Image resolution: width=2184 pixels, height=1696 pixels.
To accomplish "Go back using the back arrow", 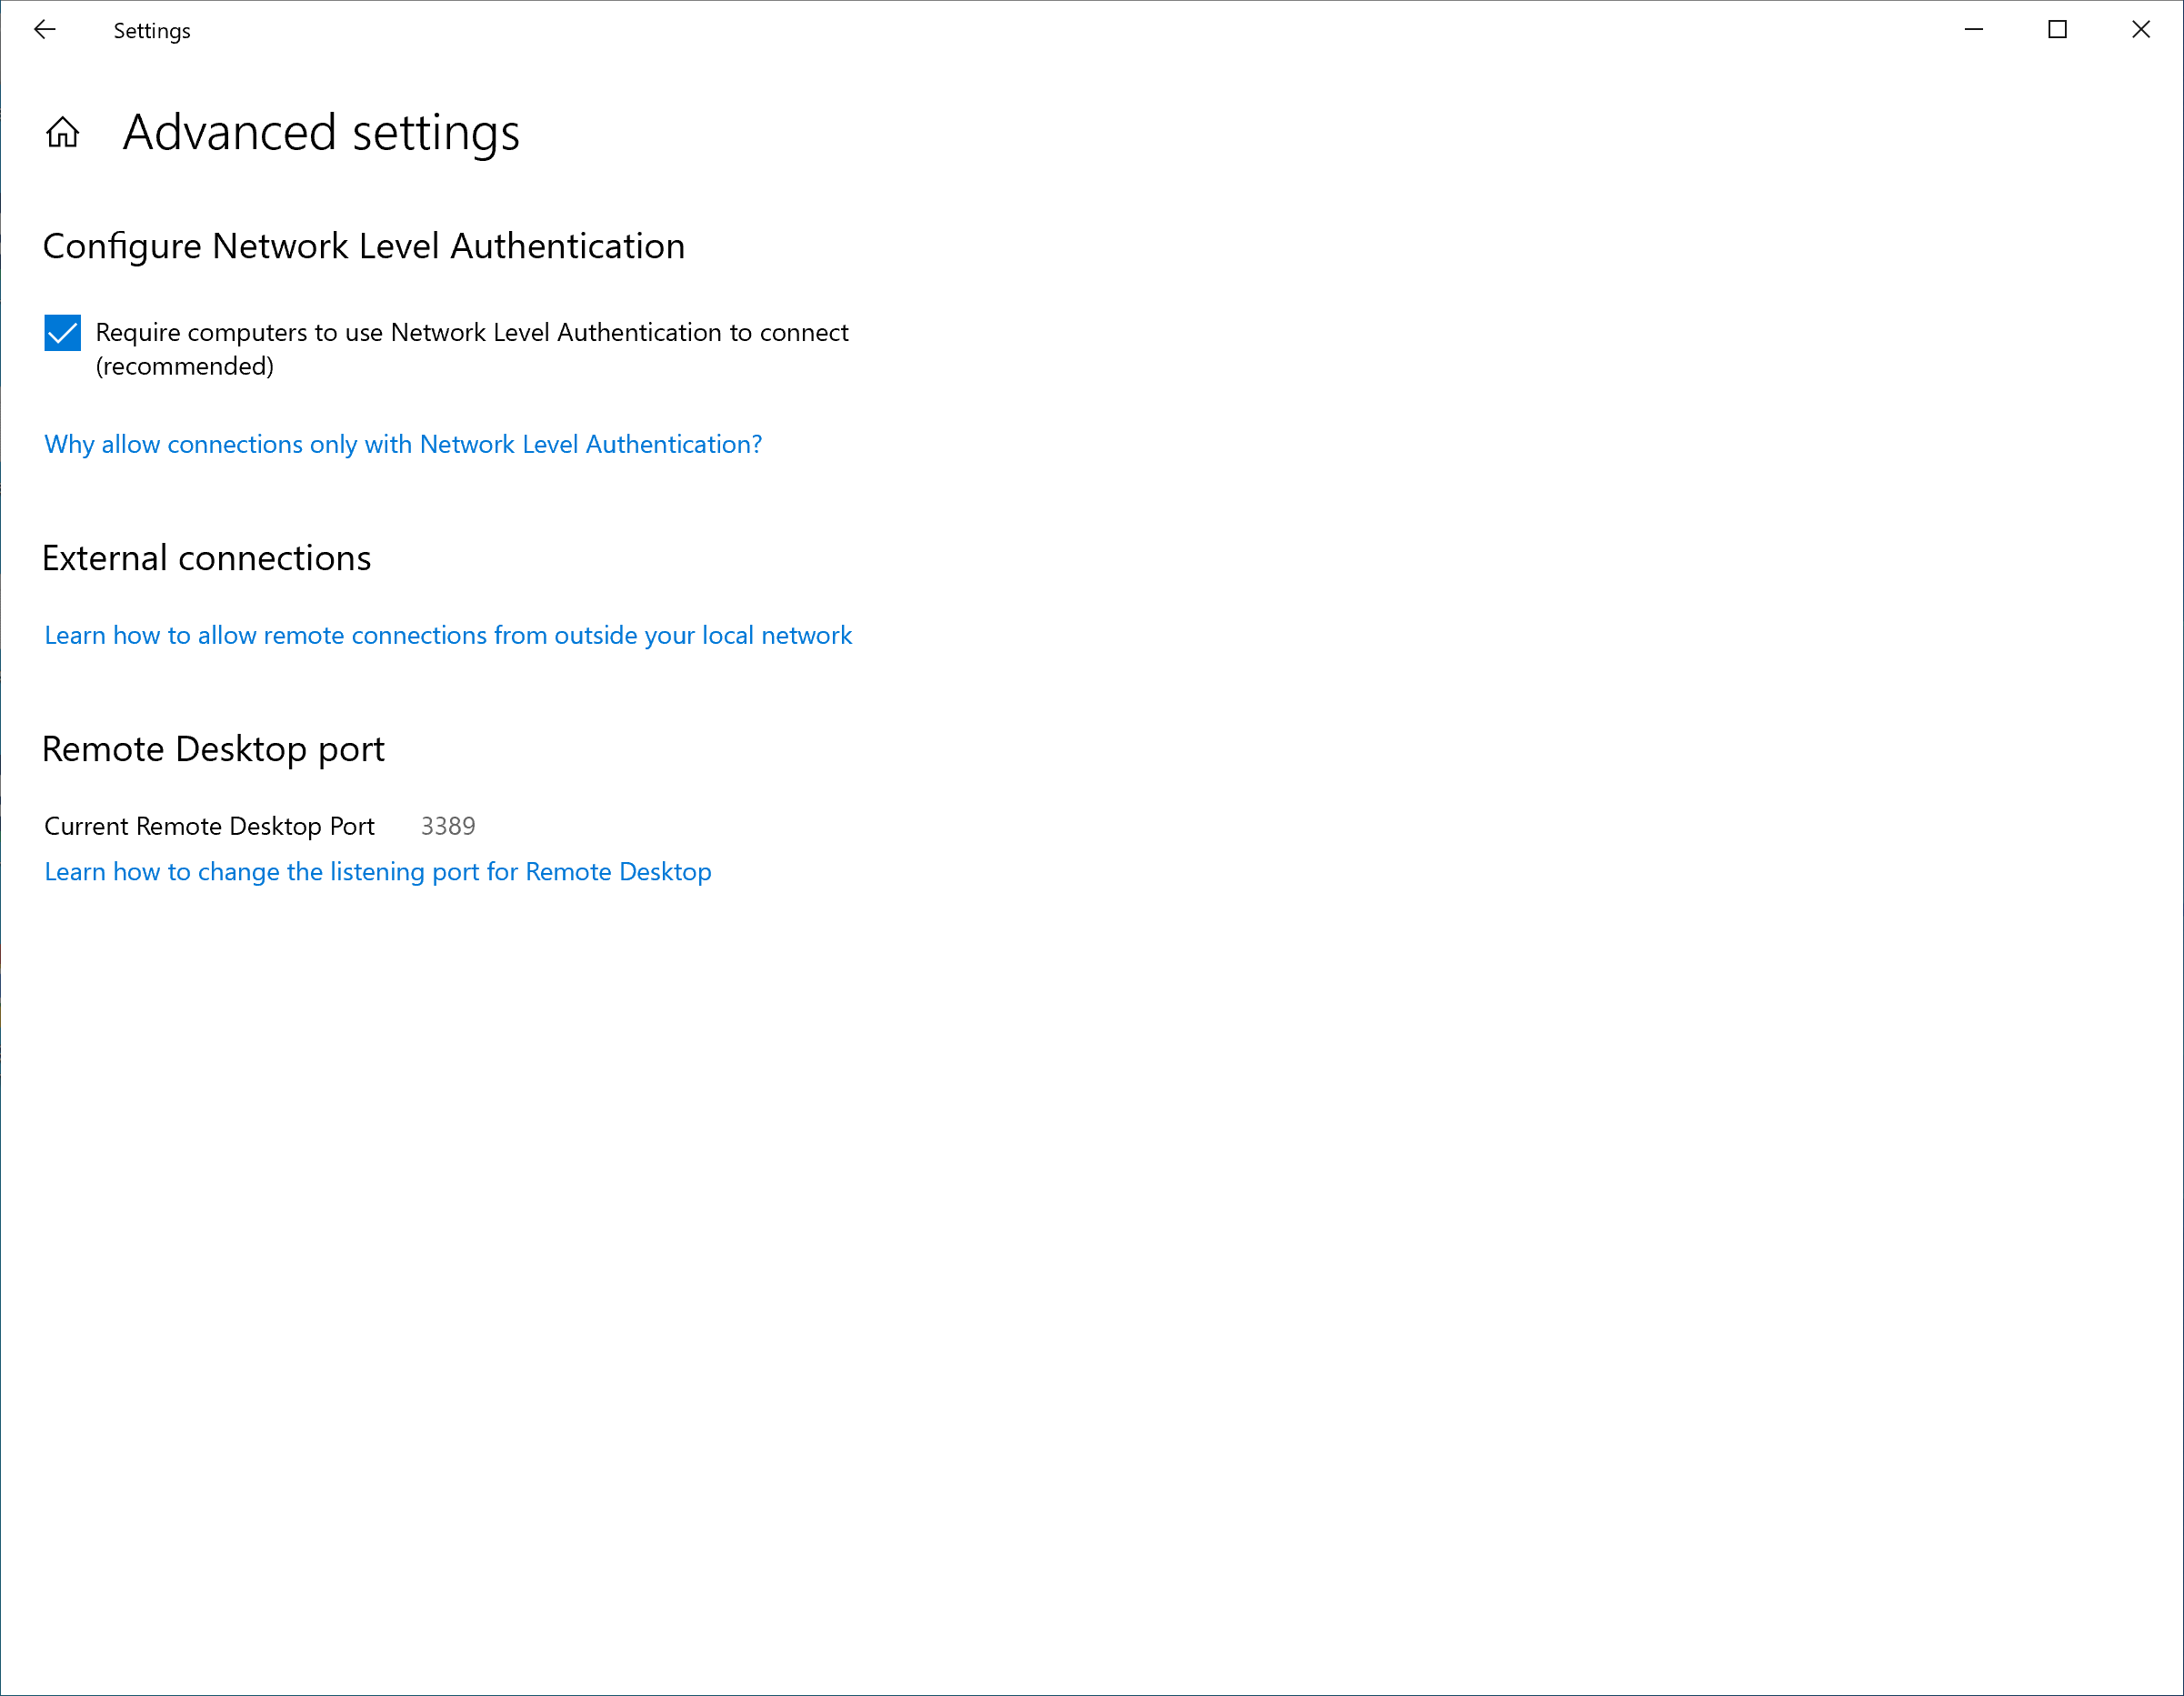I will (45, 30).
